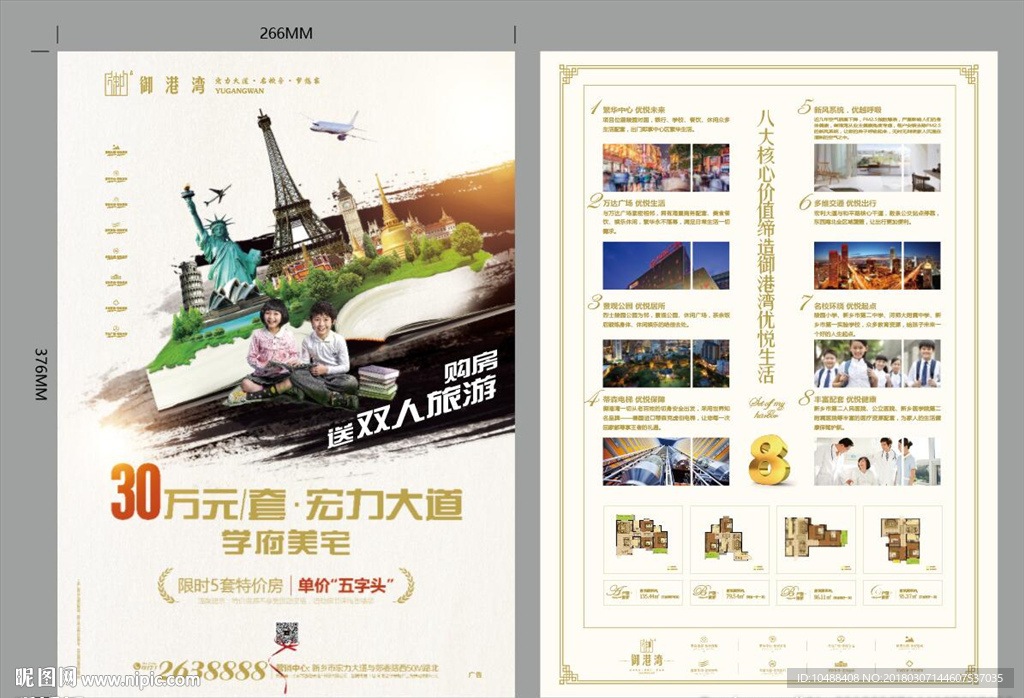This screenshot has width=1024, height=698.
Task: Click the gold temple spire illustration
Action: tap(389, 219)
